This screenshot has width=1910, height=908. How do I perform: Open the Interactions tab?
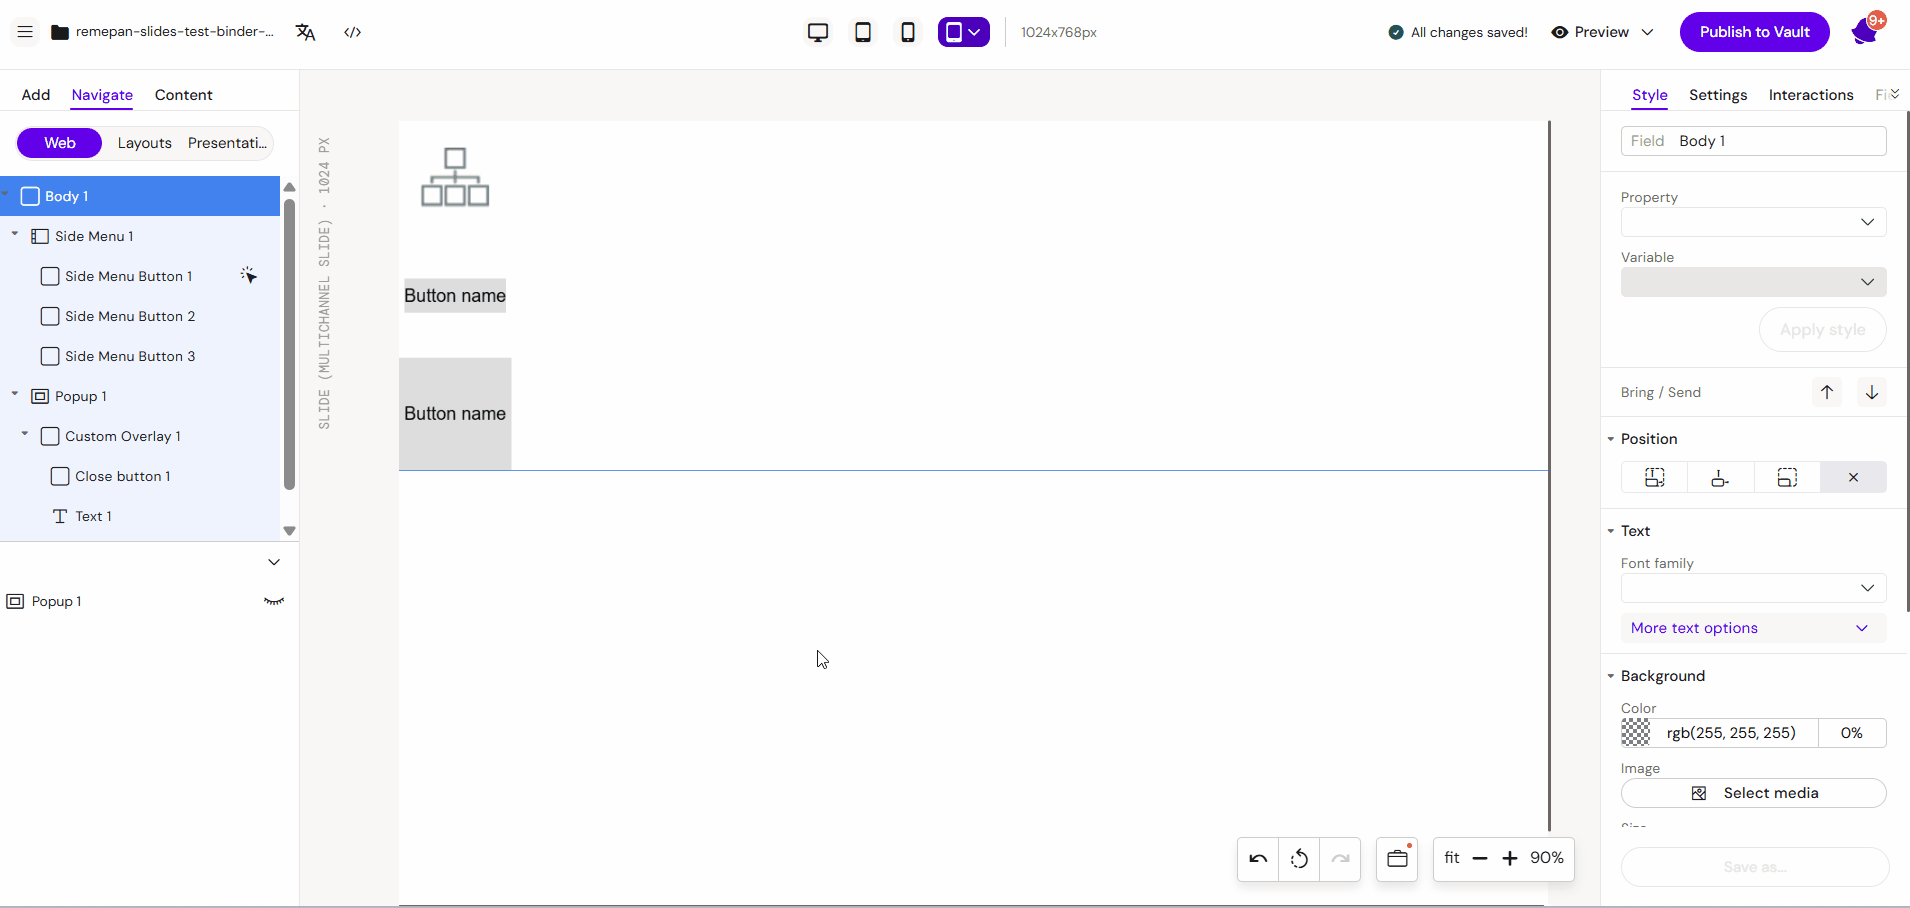(x=1811, y=95)
